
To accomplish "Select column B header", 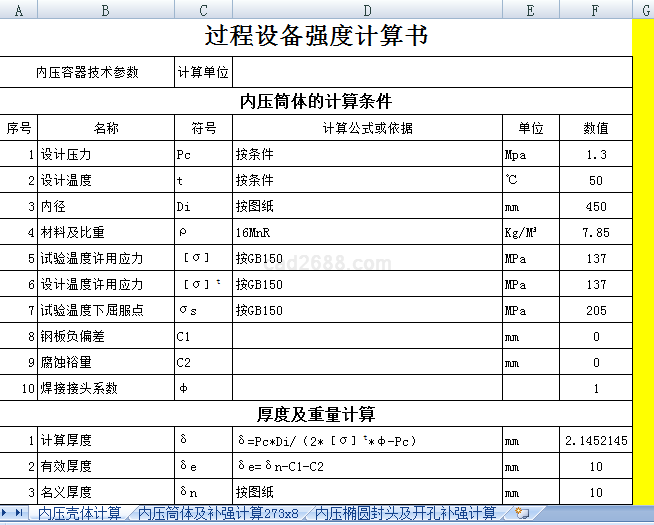I will pyautogui.click(x=106, y=9).
